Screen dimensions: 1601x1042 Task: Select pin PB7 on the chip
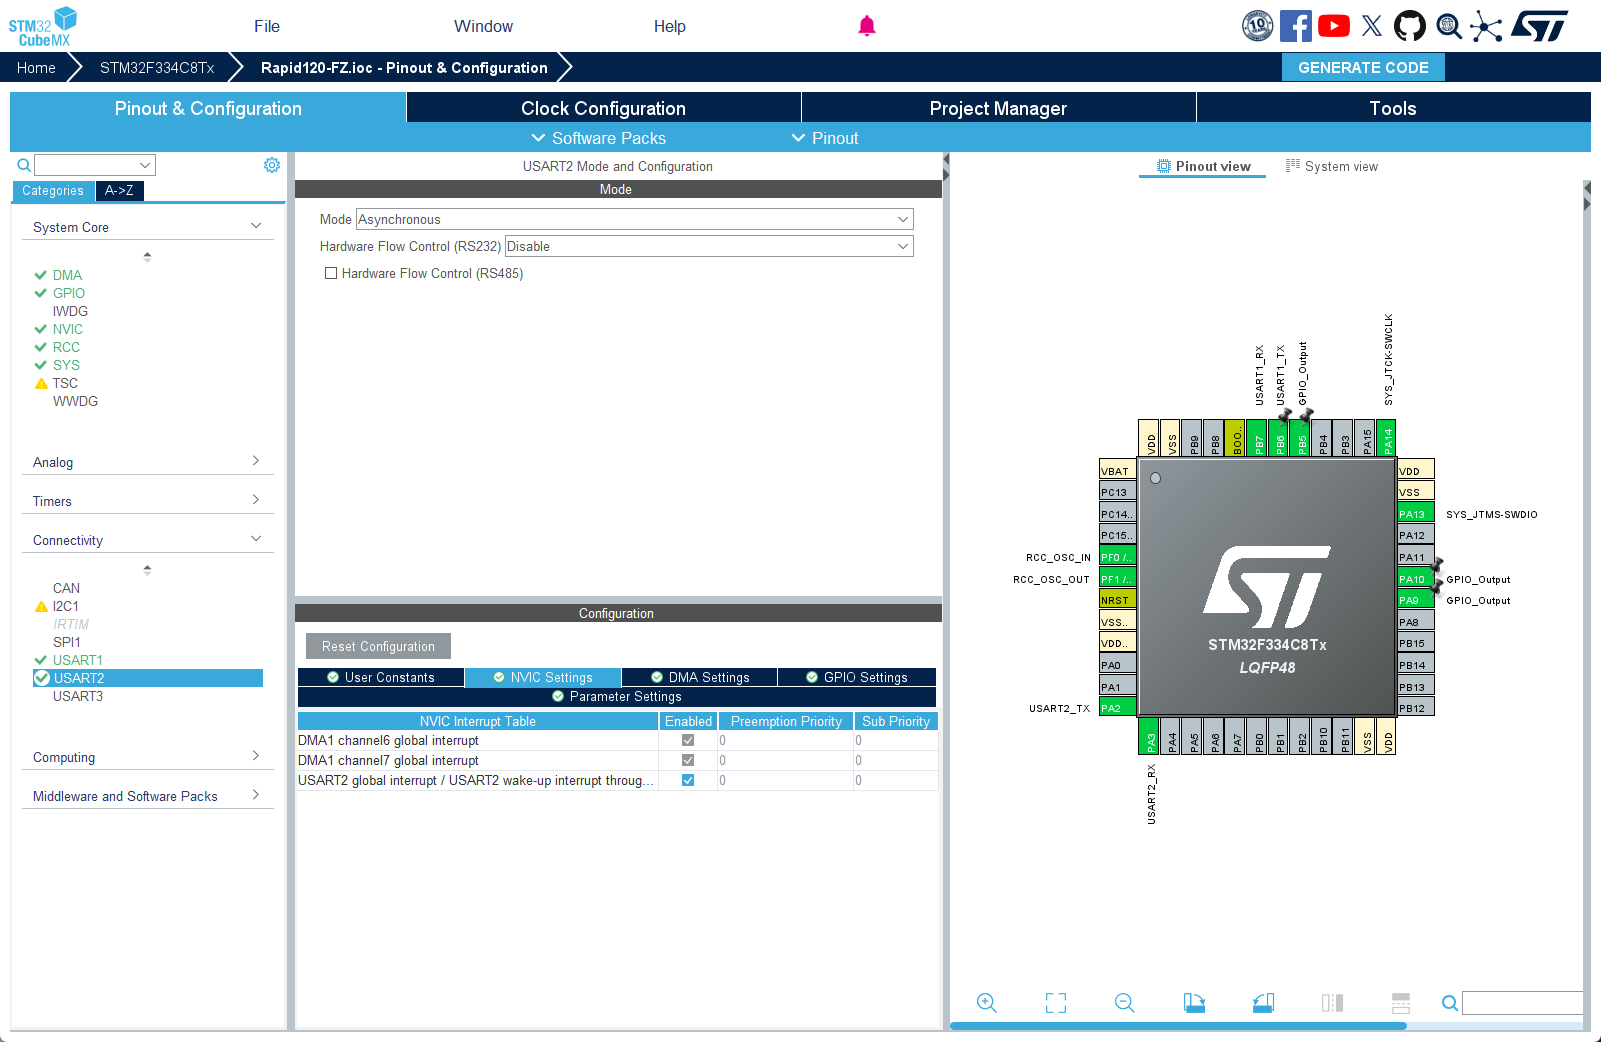[1259, 438]
